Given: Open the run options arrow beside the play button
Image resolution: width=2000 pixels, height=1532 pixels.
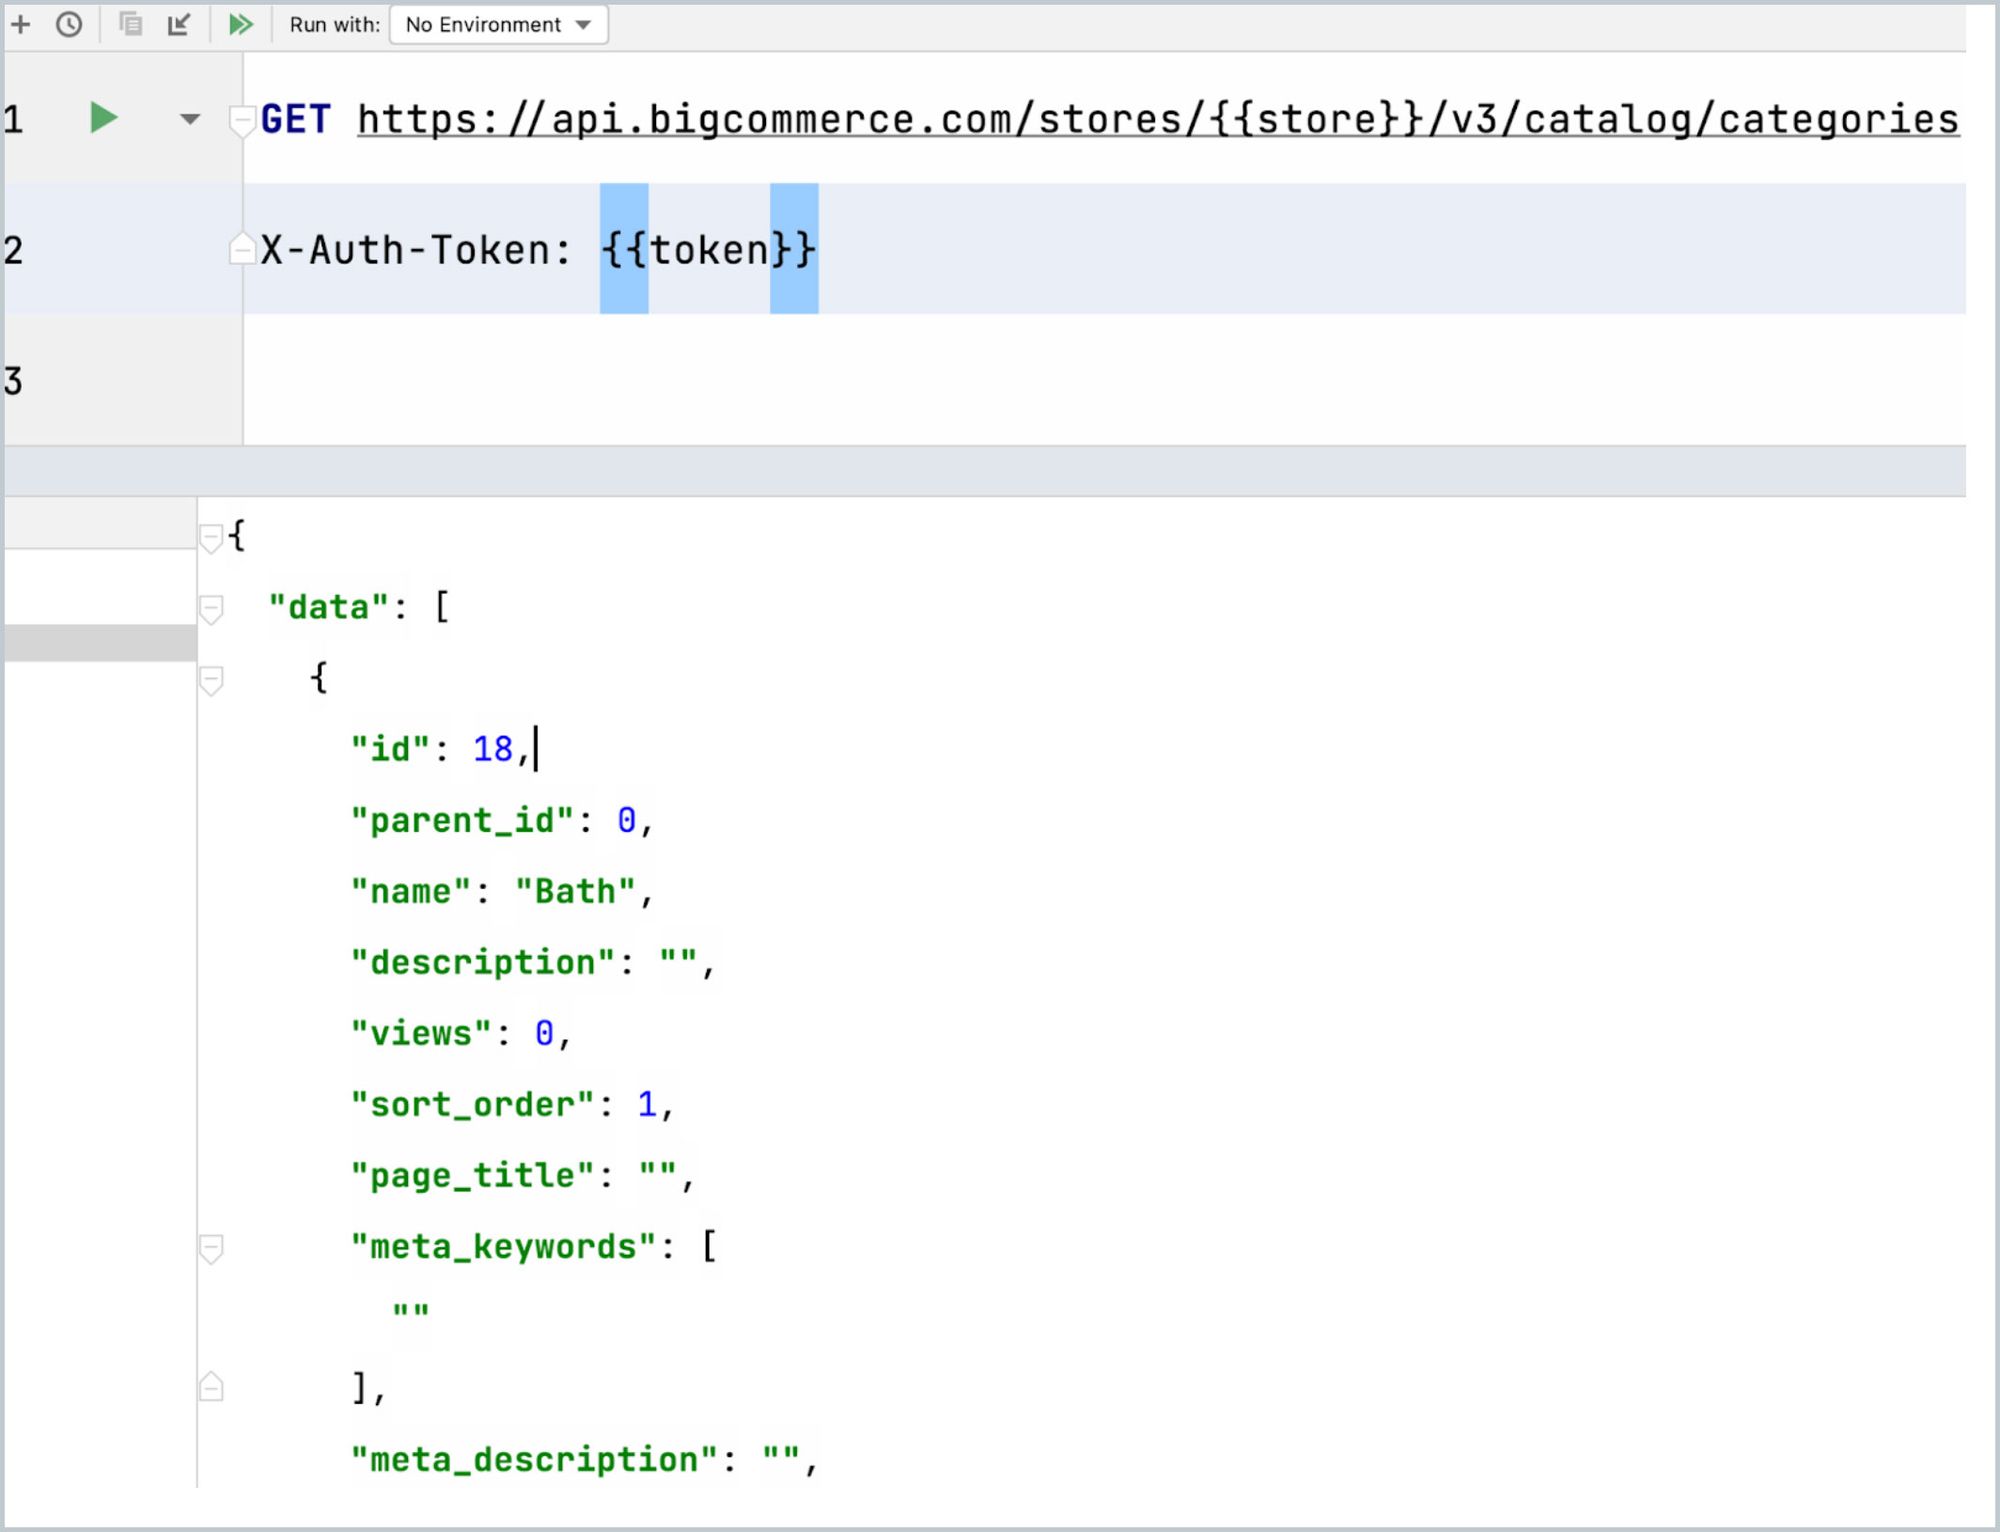Looking at the screenshot, I should coord(190,119).
